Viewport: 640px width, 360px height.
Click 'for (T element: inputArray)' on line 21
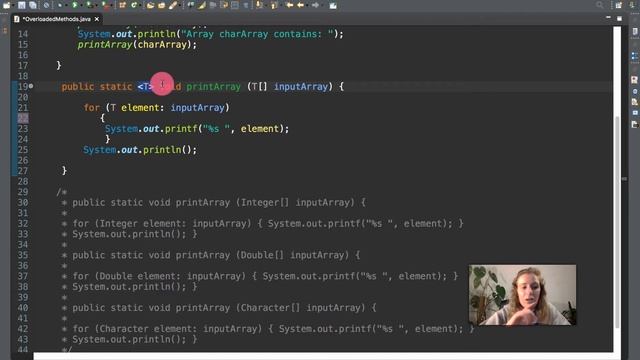[156, 108]
